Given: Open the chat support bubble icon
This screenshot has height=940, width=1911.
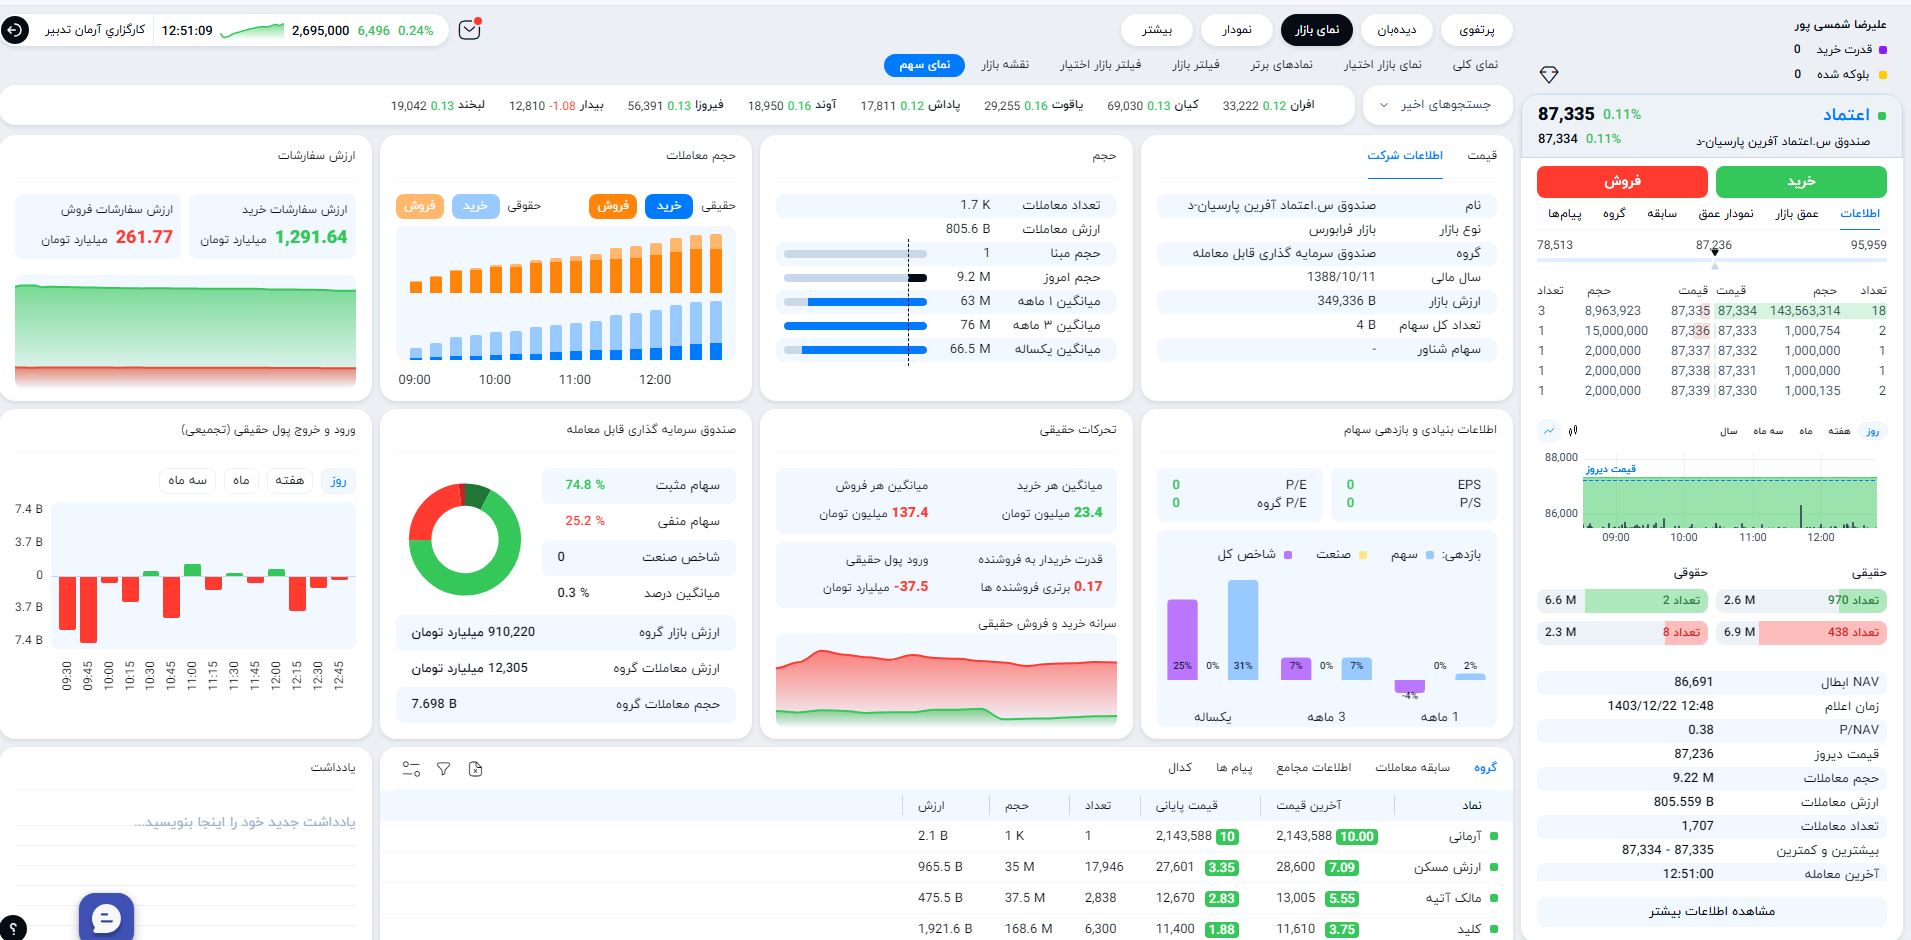Looking at the screenshot, I should 106,917.
